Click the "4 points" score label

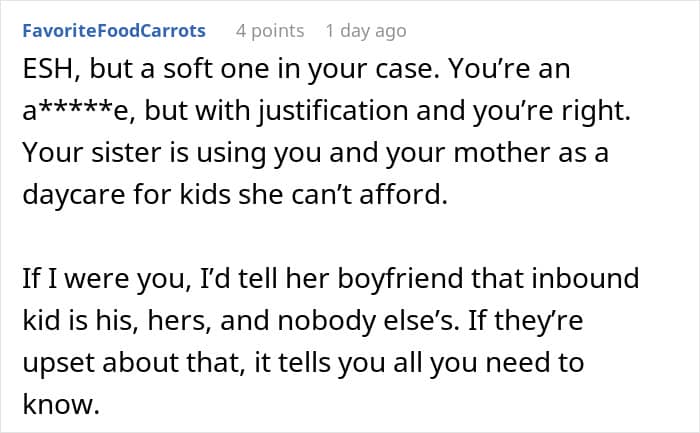pos(270,30)
